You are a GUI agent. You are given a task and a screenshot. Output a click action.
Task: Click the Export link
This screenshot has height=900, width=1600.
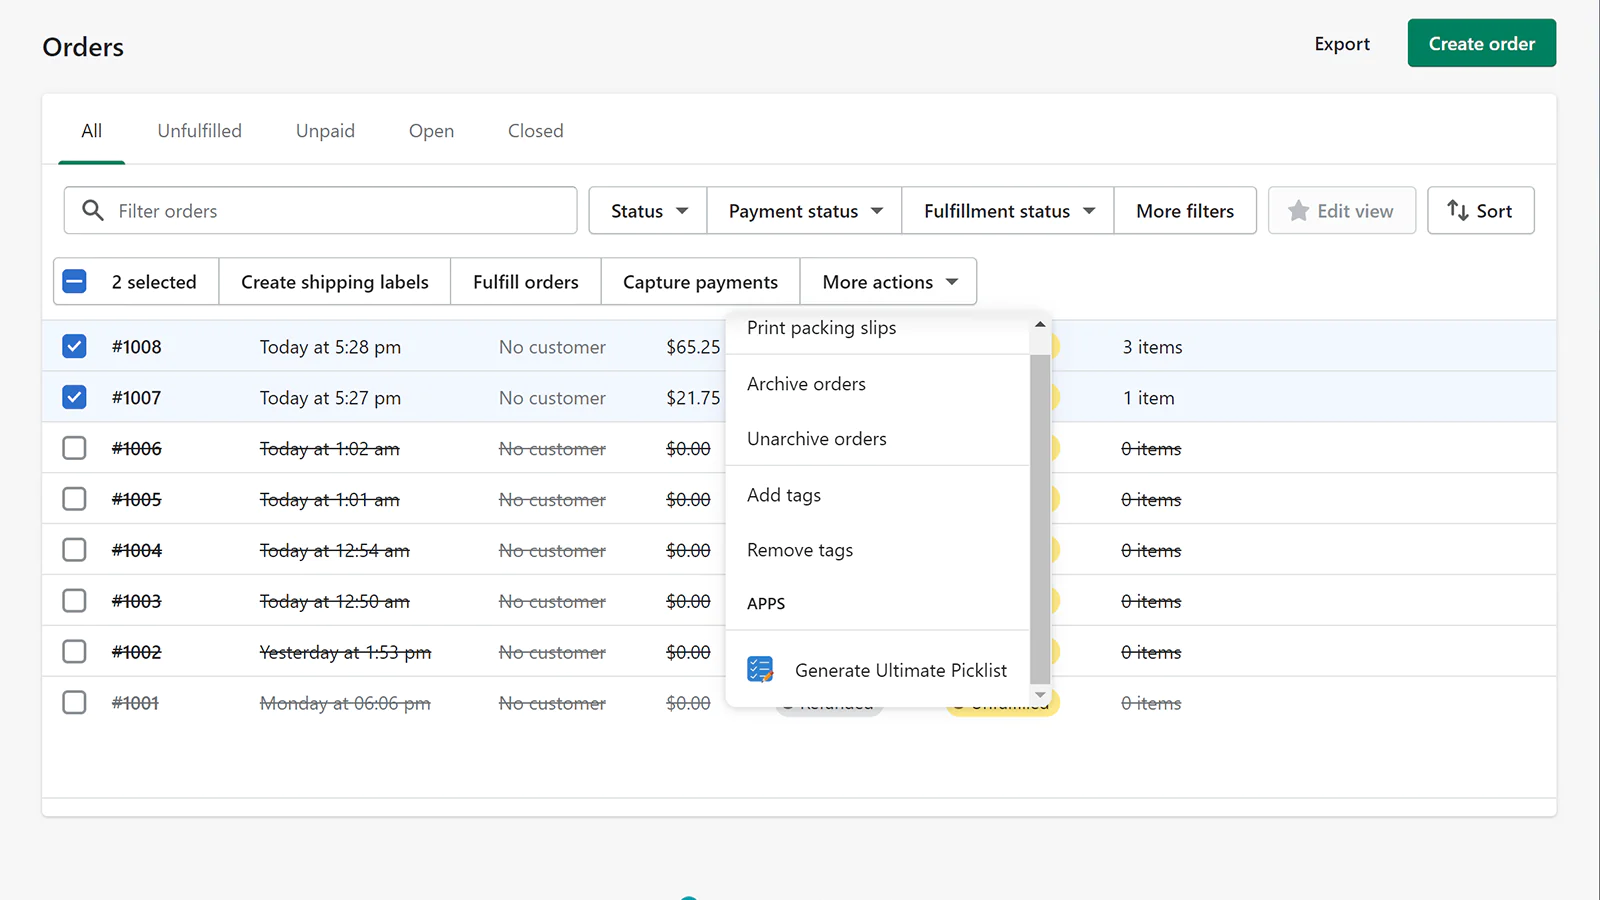tap(1341, 44)
